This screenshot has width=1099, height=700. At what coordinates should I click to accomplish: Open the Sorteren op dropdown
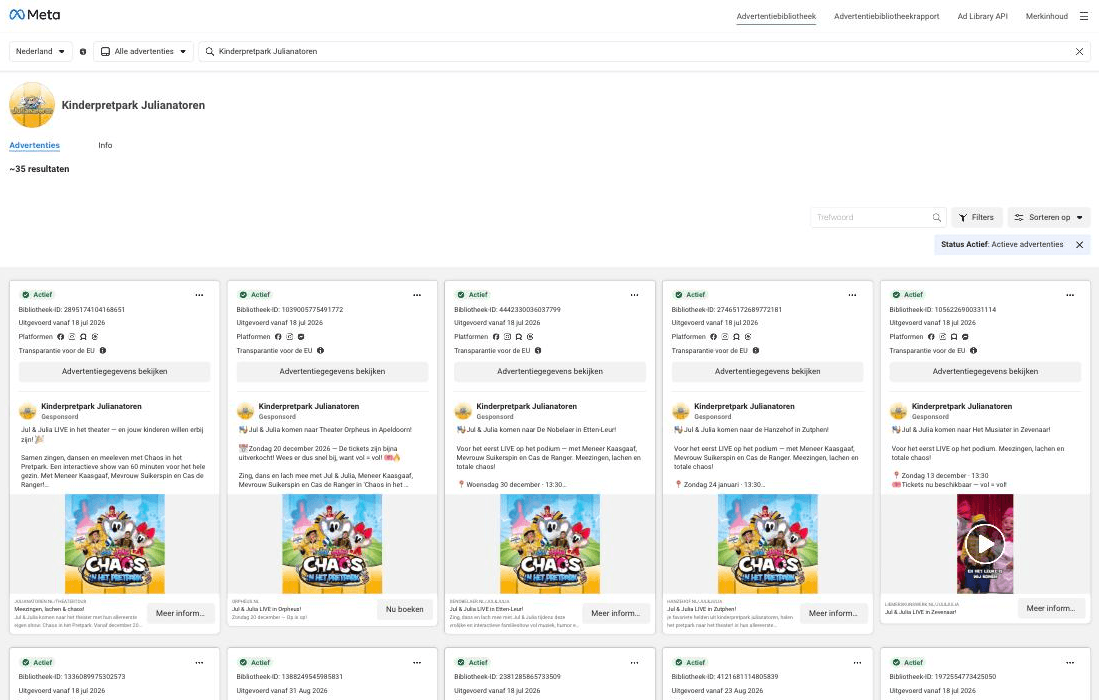pyautogui.click(x=1049, y=217)
